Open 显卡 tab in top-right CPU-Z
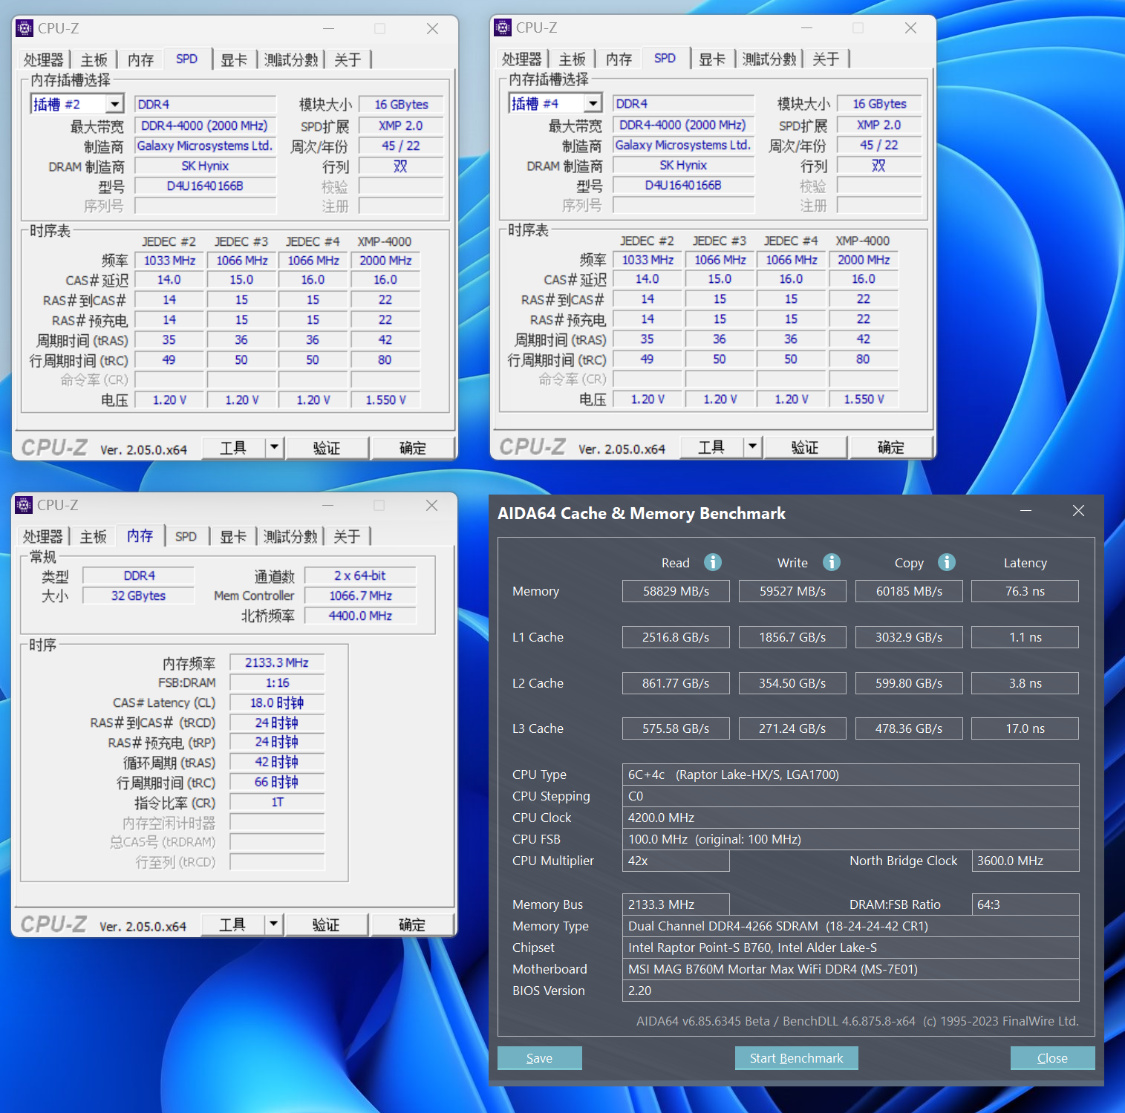 (712, 59)
